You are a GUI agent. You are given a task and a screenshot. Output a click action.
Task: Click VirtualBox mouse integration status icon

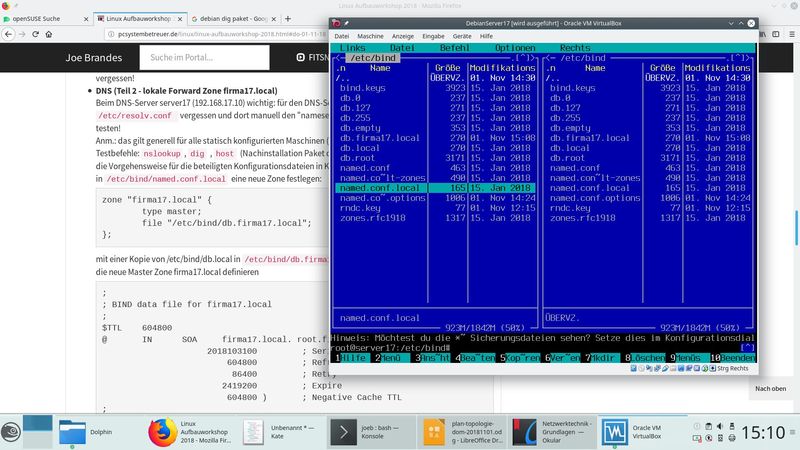[705, 368]
